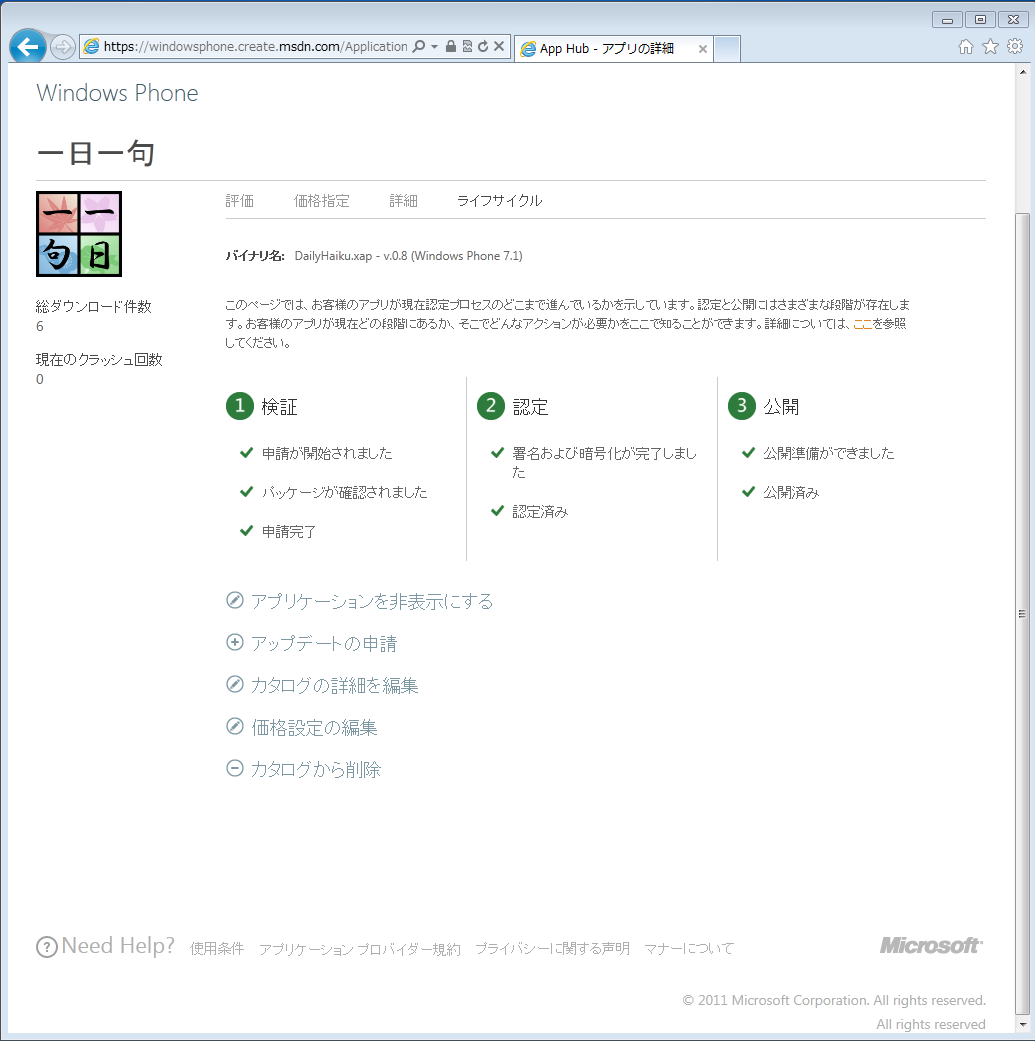Click the 申請完了 status row
The width and height of the screenshot is (1035, 1041).
pos(278,532)
